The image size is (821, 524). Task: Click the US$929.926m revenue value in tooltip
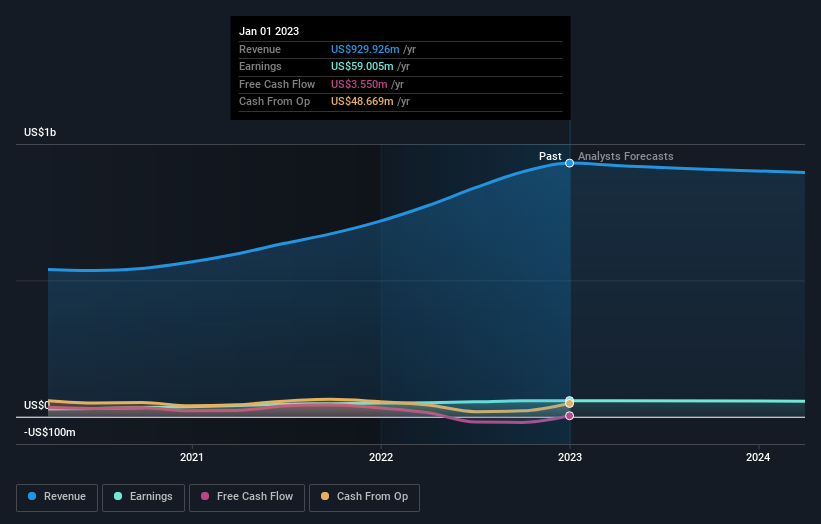coord(365,49)
